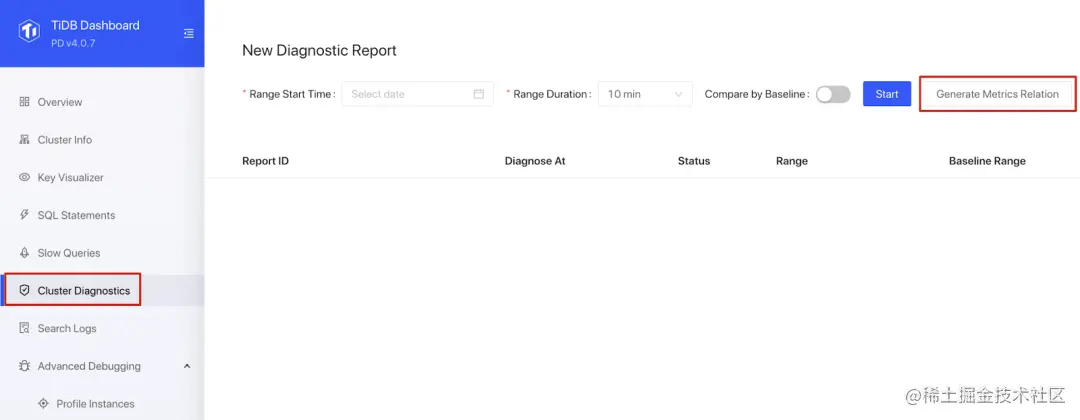Viewport: 1080px width, 420px height.
Task: Open Profile Instances submenu item
Action: click(x=102, y=404)
